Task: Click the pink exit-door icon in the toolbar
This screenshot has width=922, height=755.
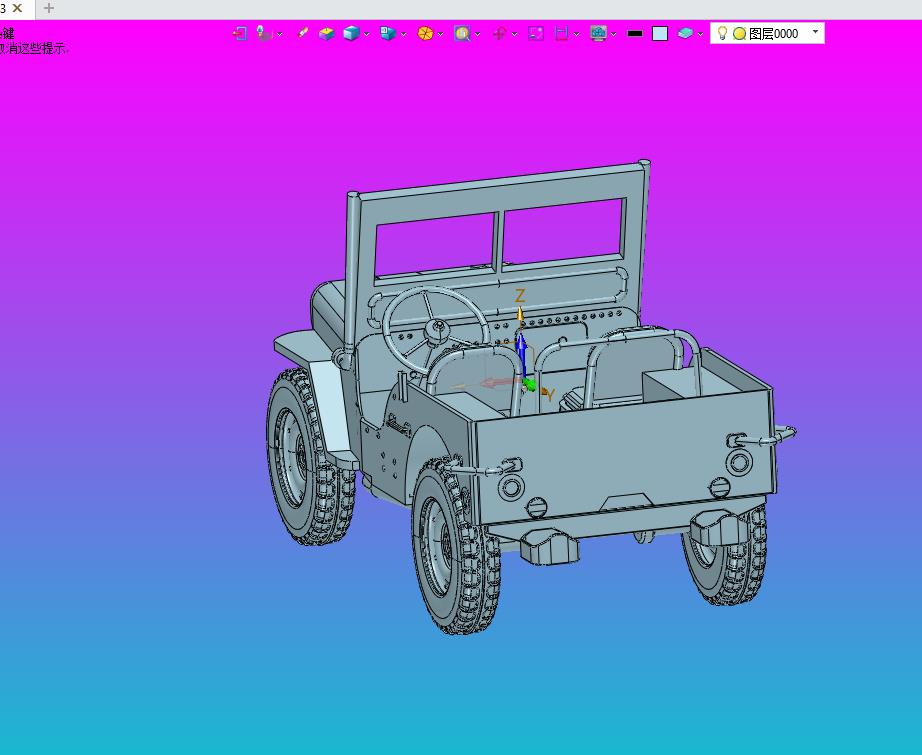Action: 239,34
